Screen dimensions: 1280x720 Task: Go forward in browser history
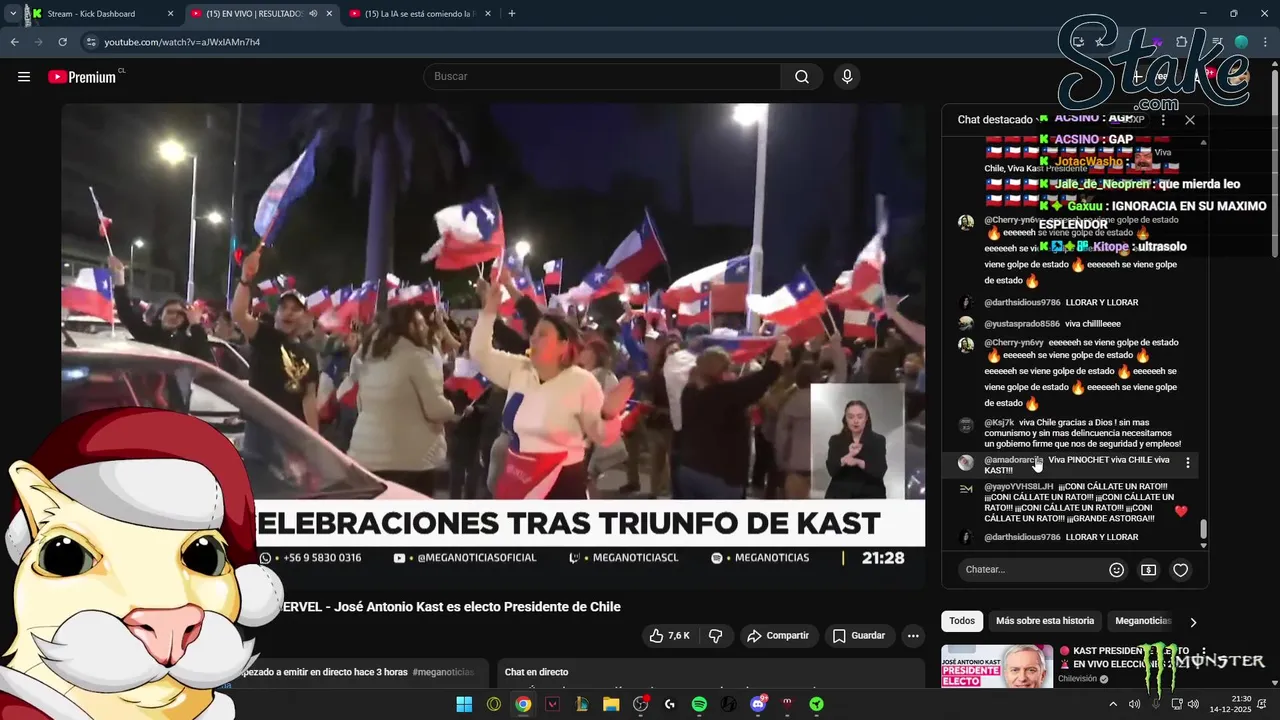coord(38,42)
